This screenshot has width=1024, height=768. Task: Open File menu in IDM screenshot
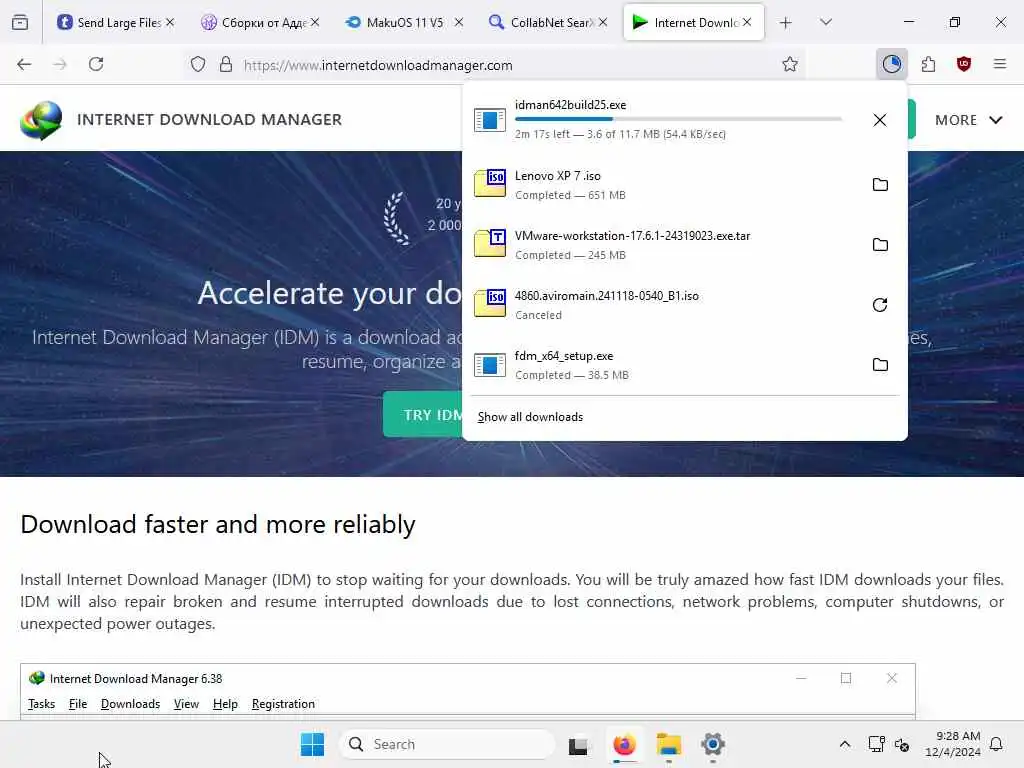pyautogui.click(x=78, y=704)
